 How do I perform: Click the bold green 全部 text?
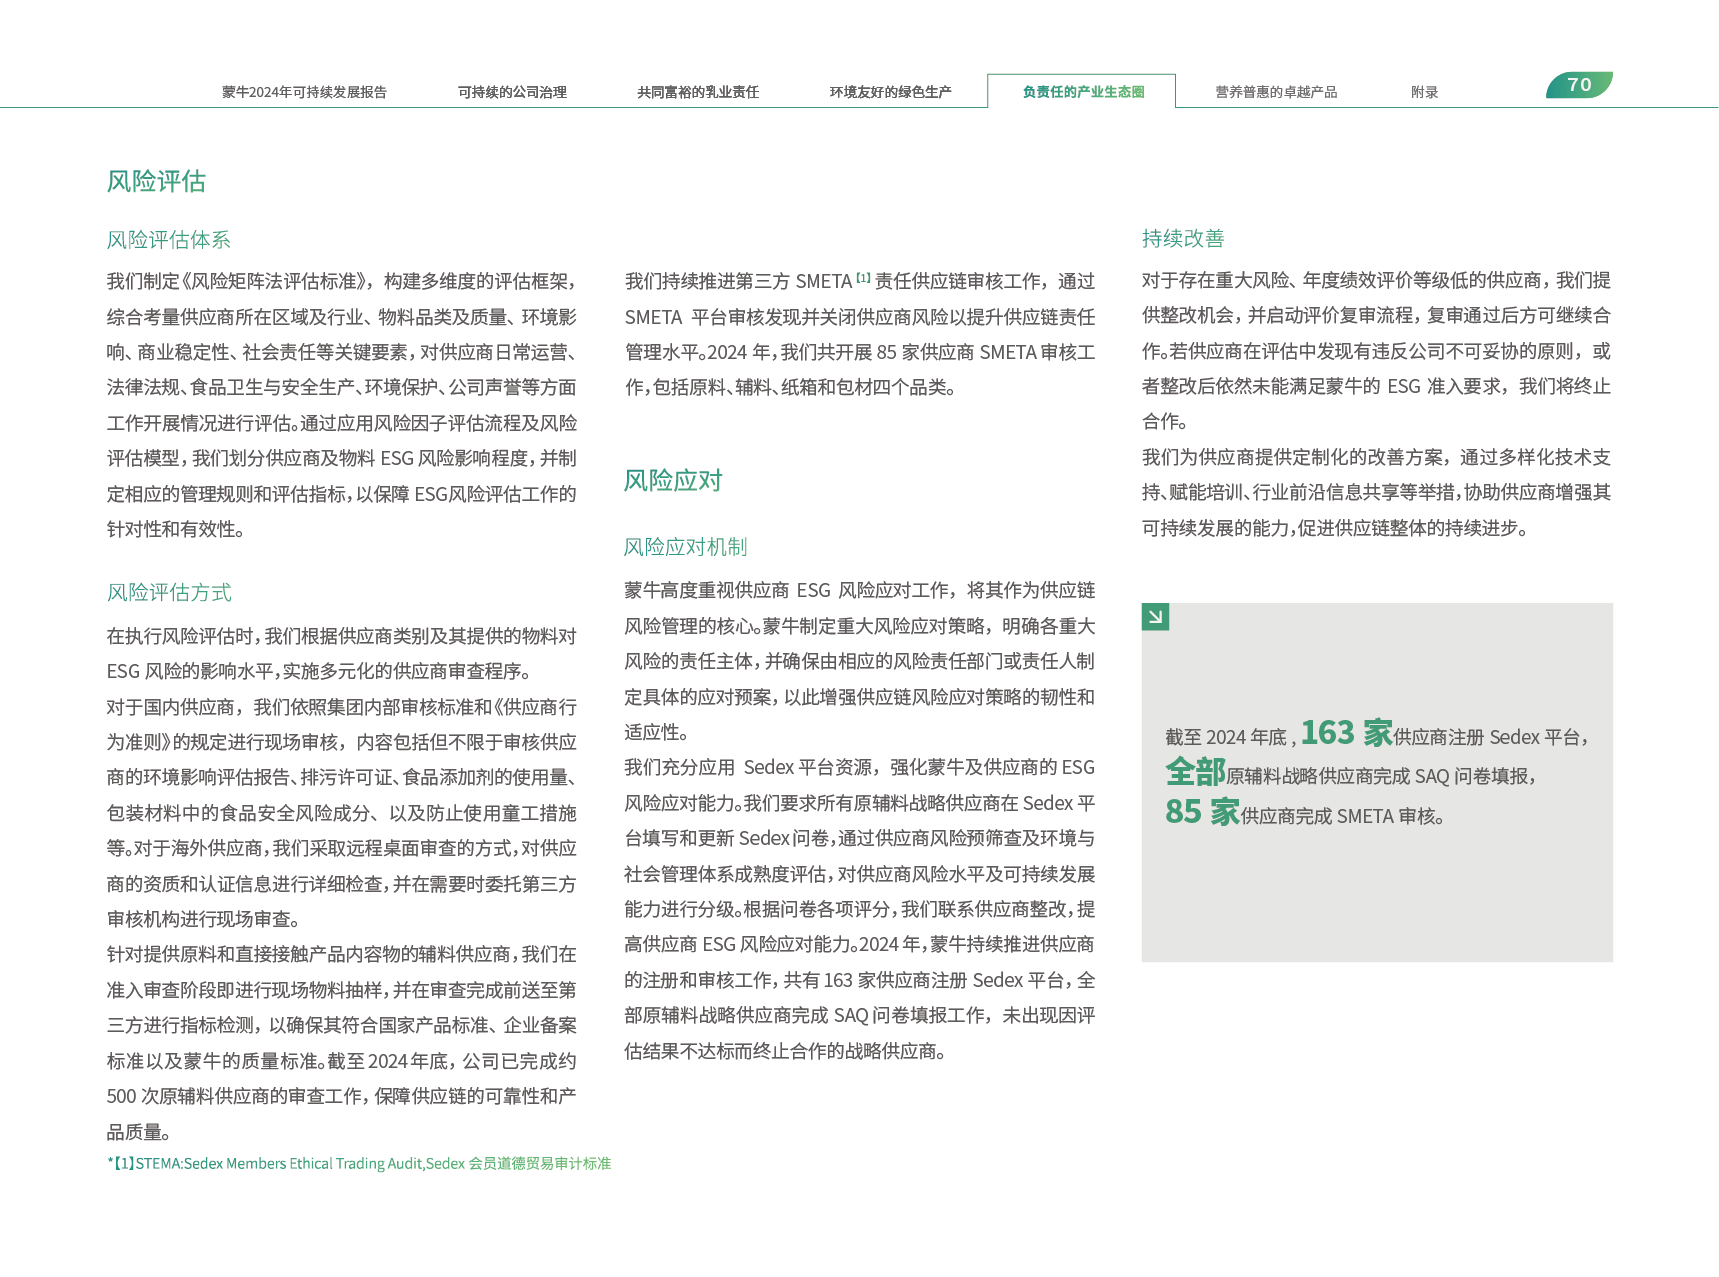tap(1195, 772)
